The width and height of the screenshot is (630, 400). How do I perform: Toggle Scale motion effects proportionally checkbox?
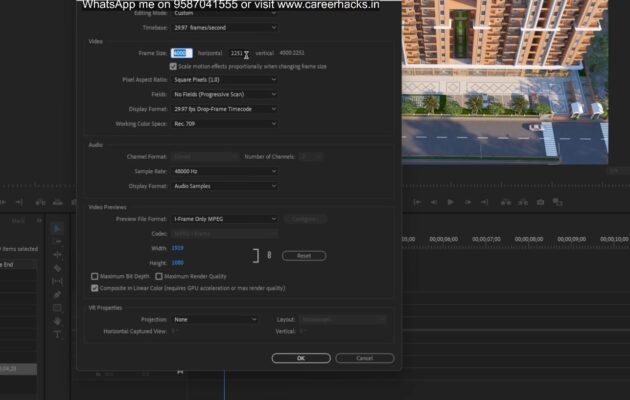pyautogui.click(x=173, y=66)
